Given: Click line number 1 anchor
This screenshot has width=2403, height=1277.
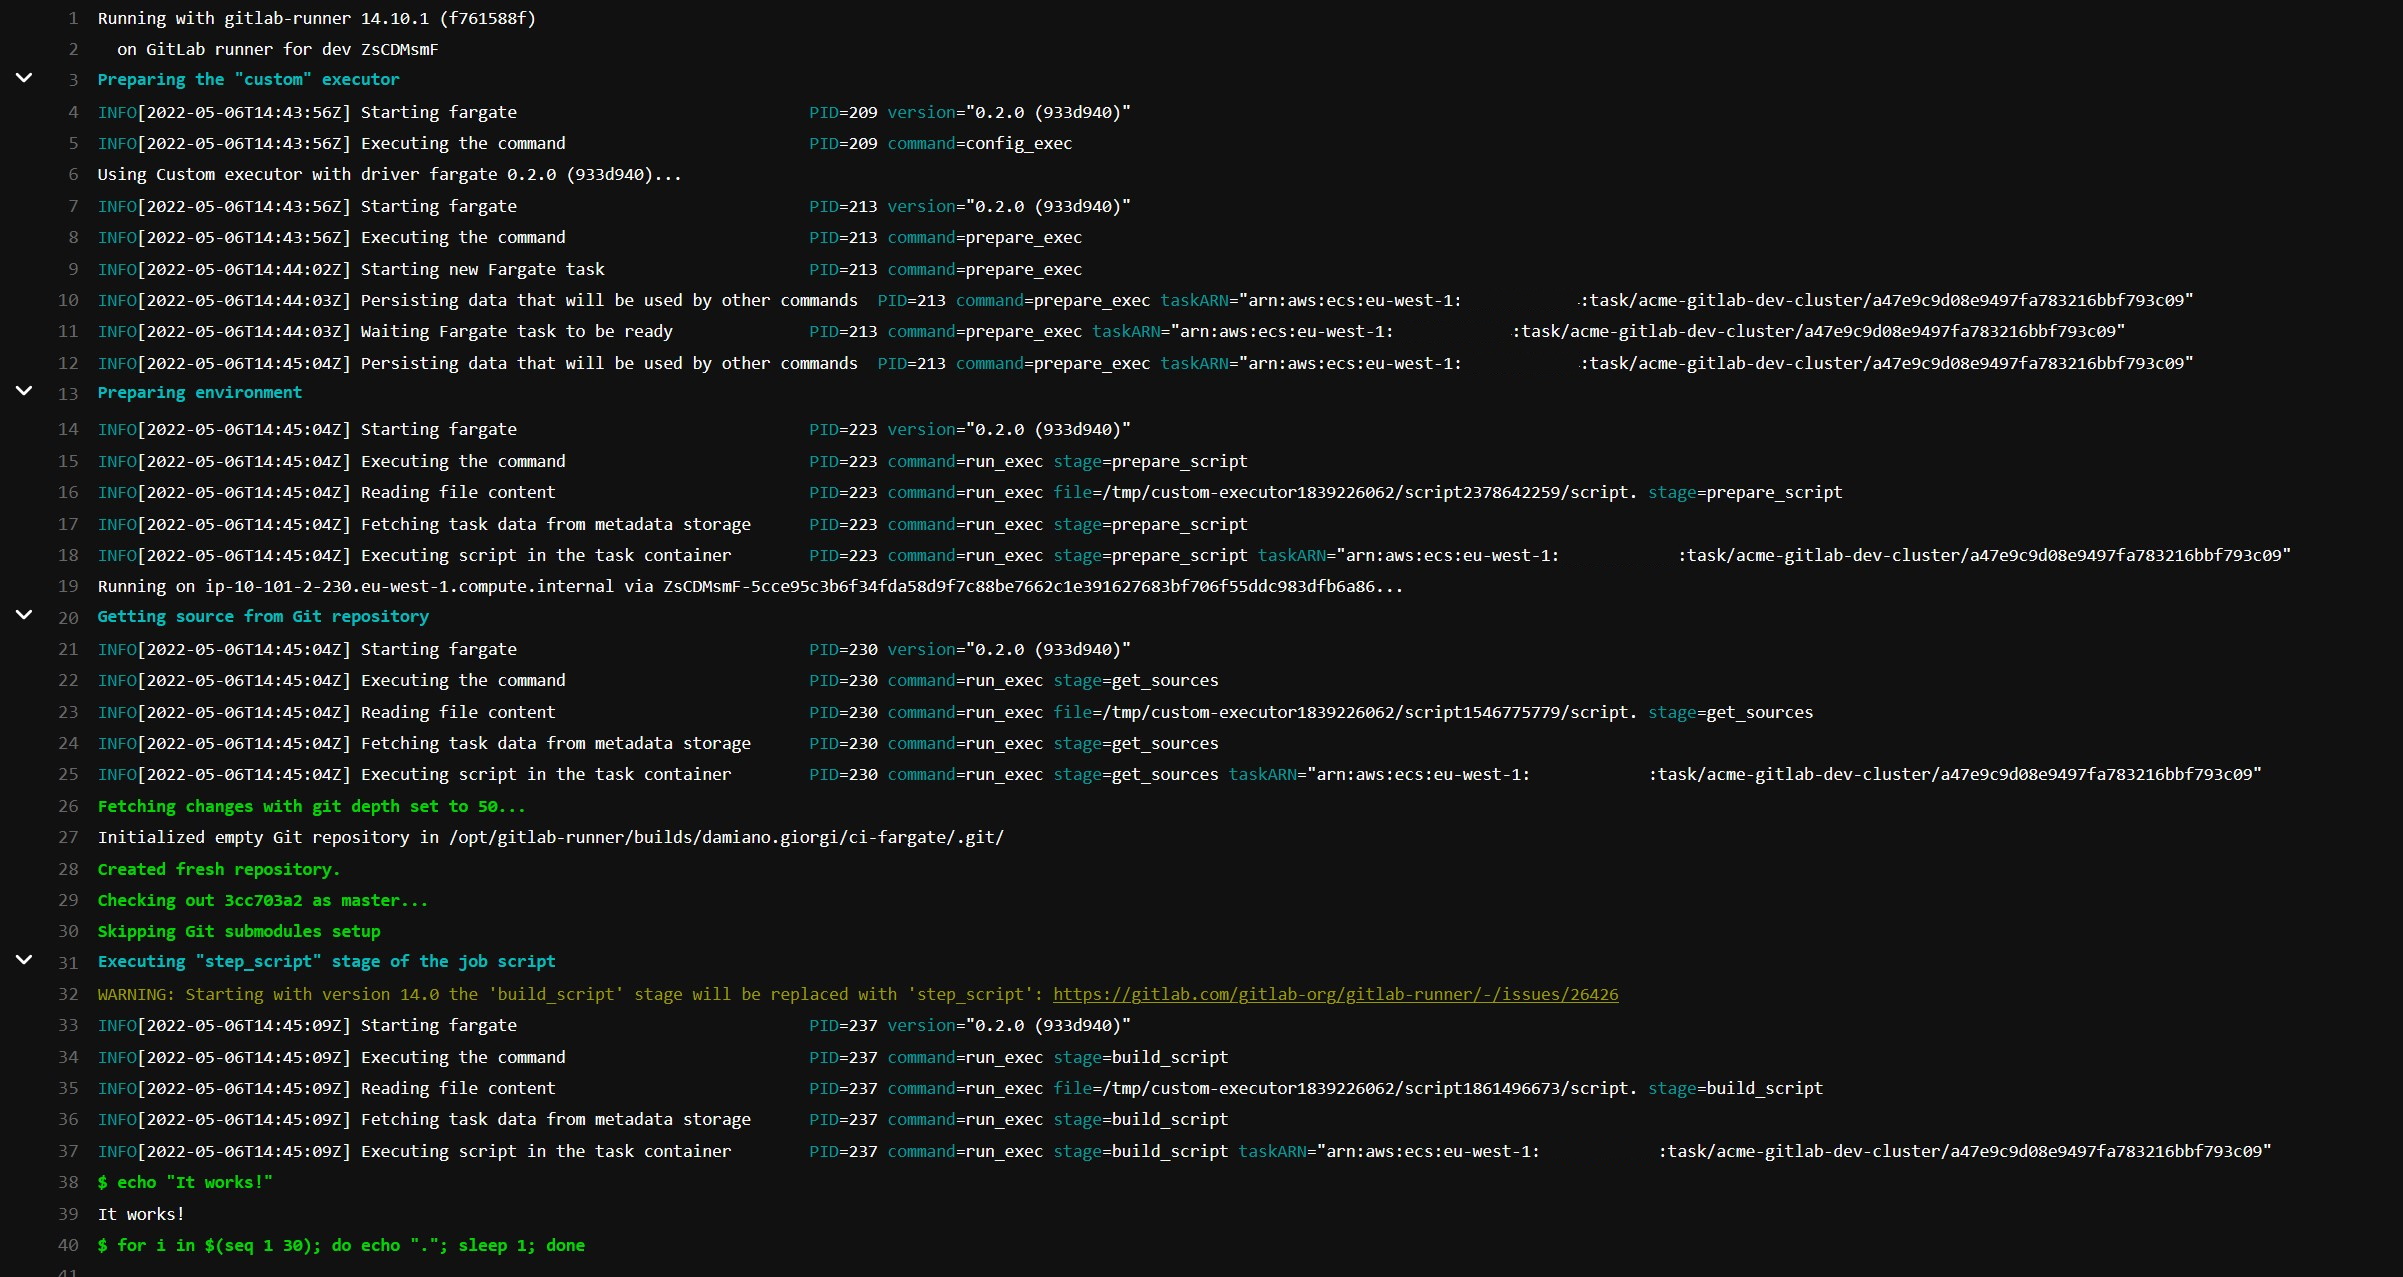Looking at the screenshot, I should click(73, 18).
